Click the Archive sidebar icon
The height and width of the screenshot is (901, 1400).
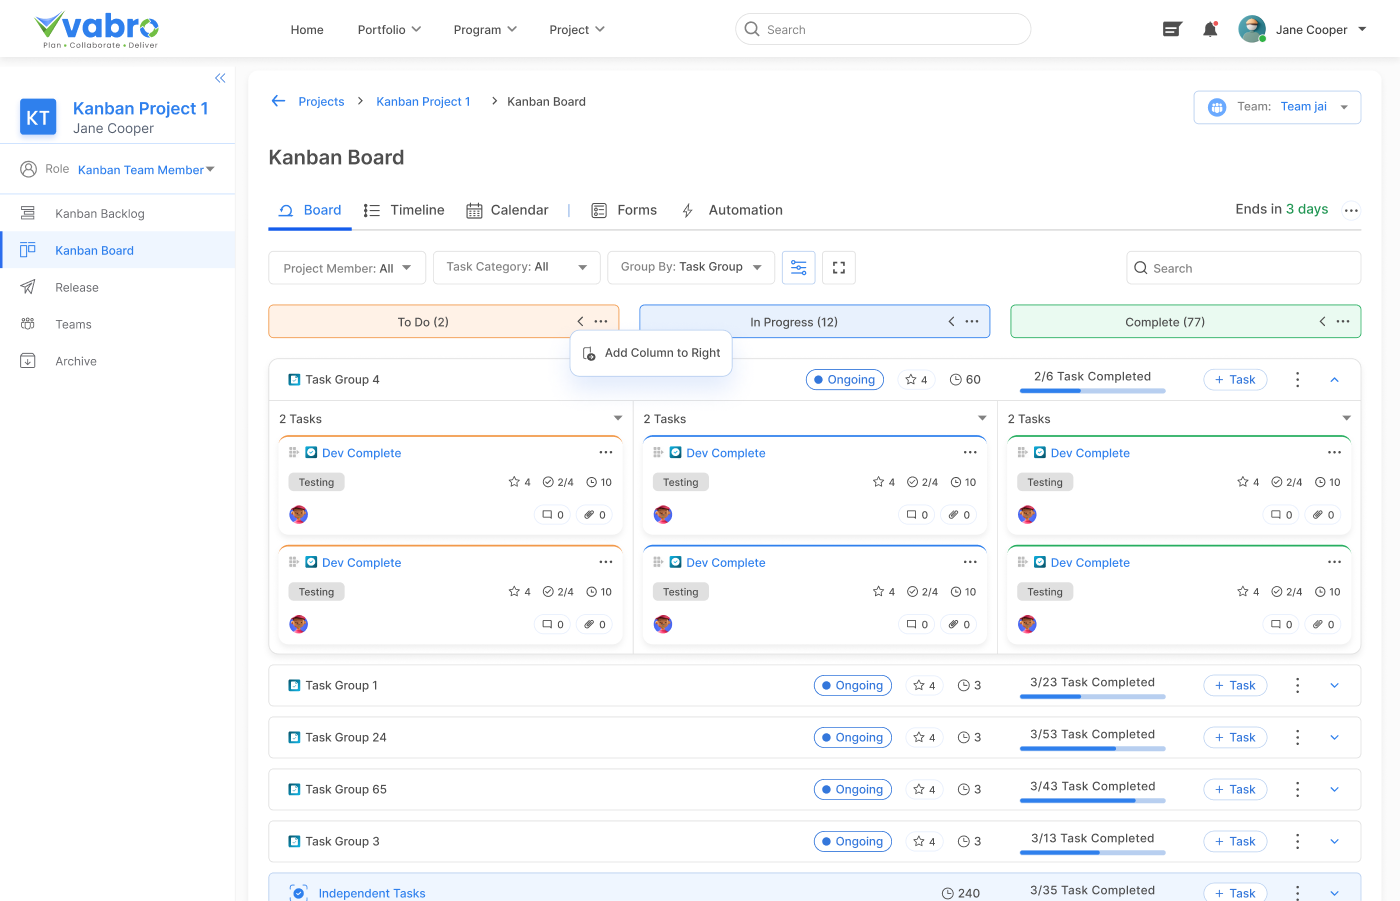tap(28, 361)
